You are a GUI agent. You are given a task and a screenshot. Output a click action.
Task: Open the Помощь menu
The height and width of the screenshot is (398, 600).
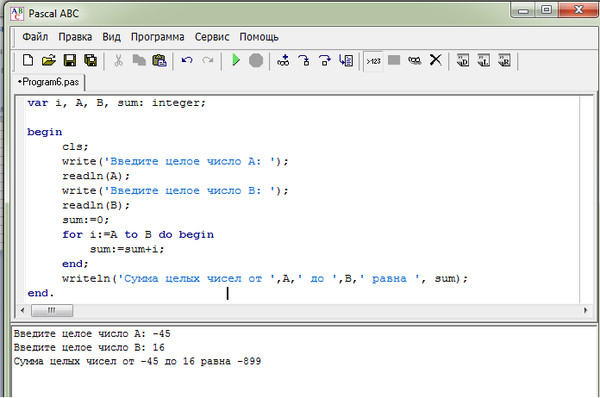tap(259, 37)
